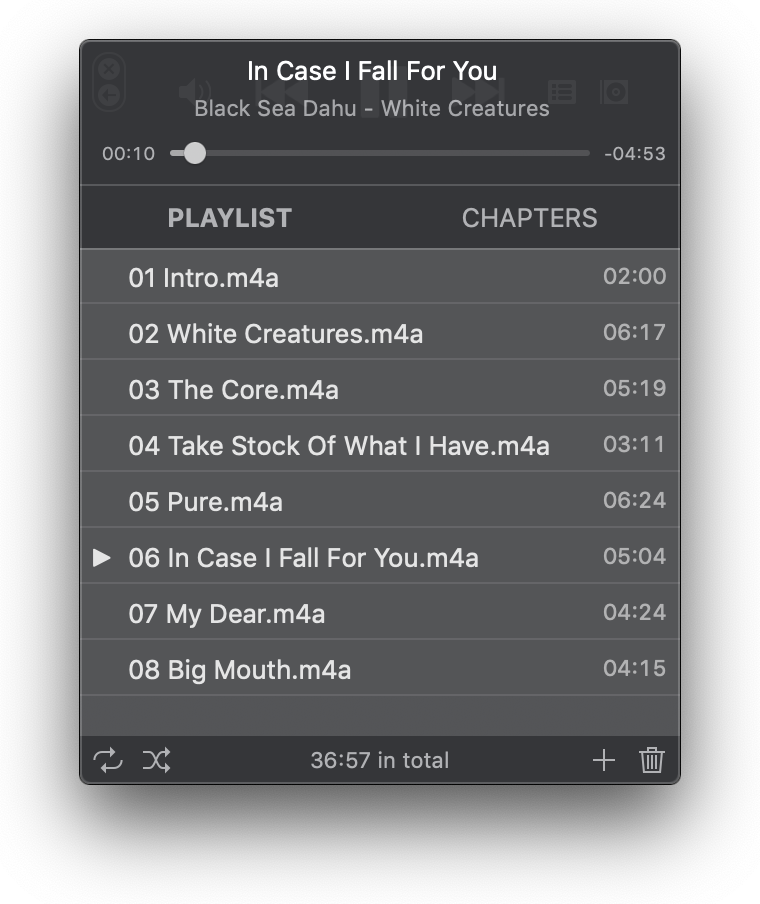This screenshot has width=760, height=904.
Task: Click the playback seek slider knob
Action: [195, 153]
